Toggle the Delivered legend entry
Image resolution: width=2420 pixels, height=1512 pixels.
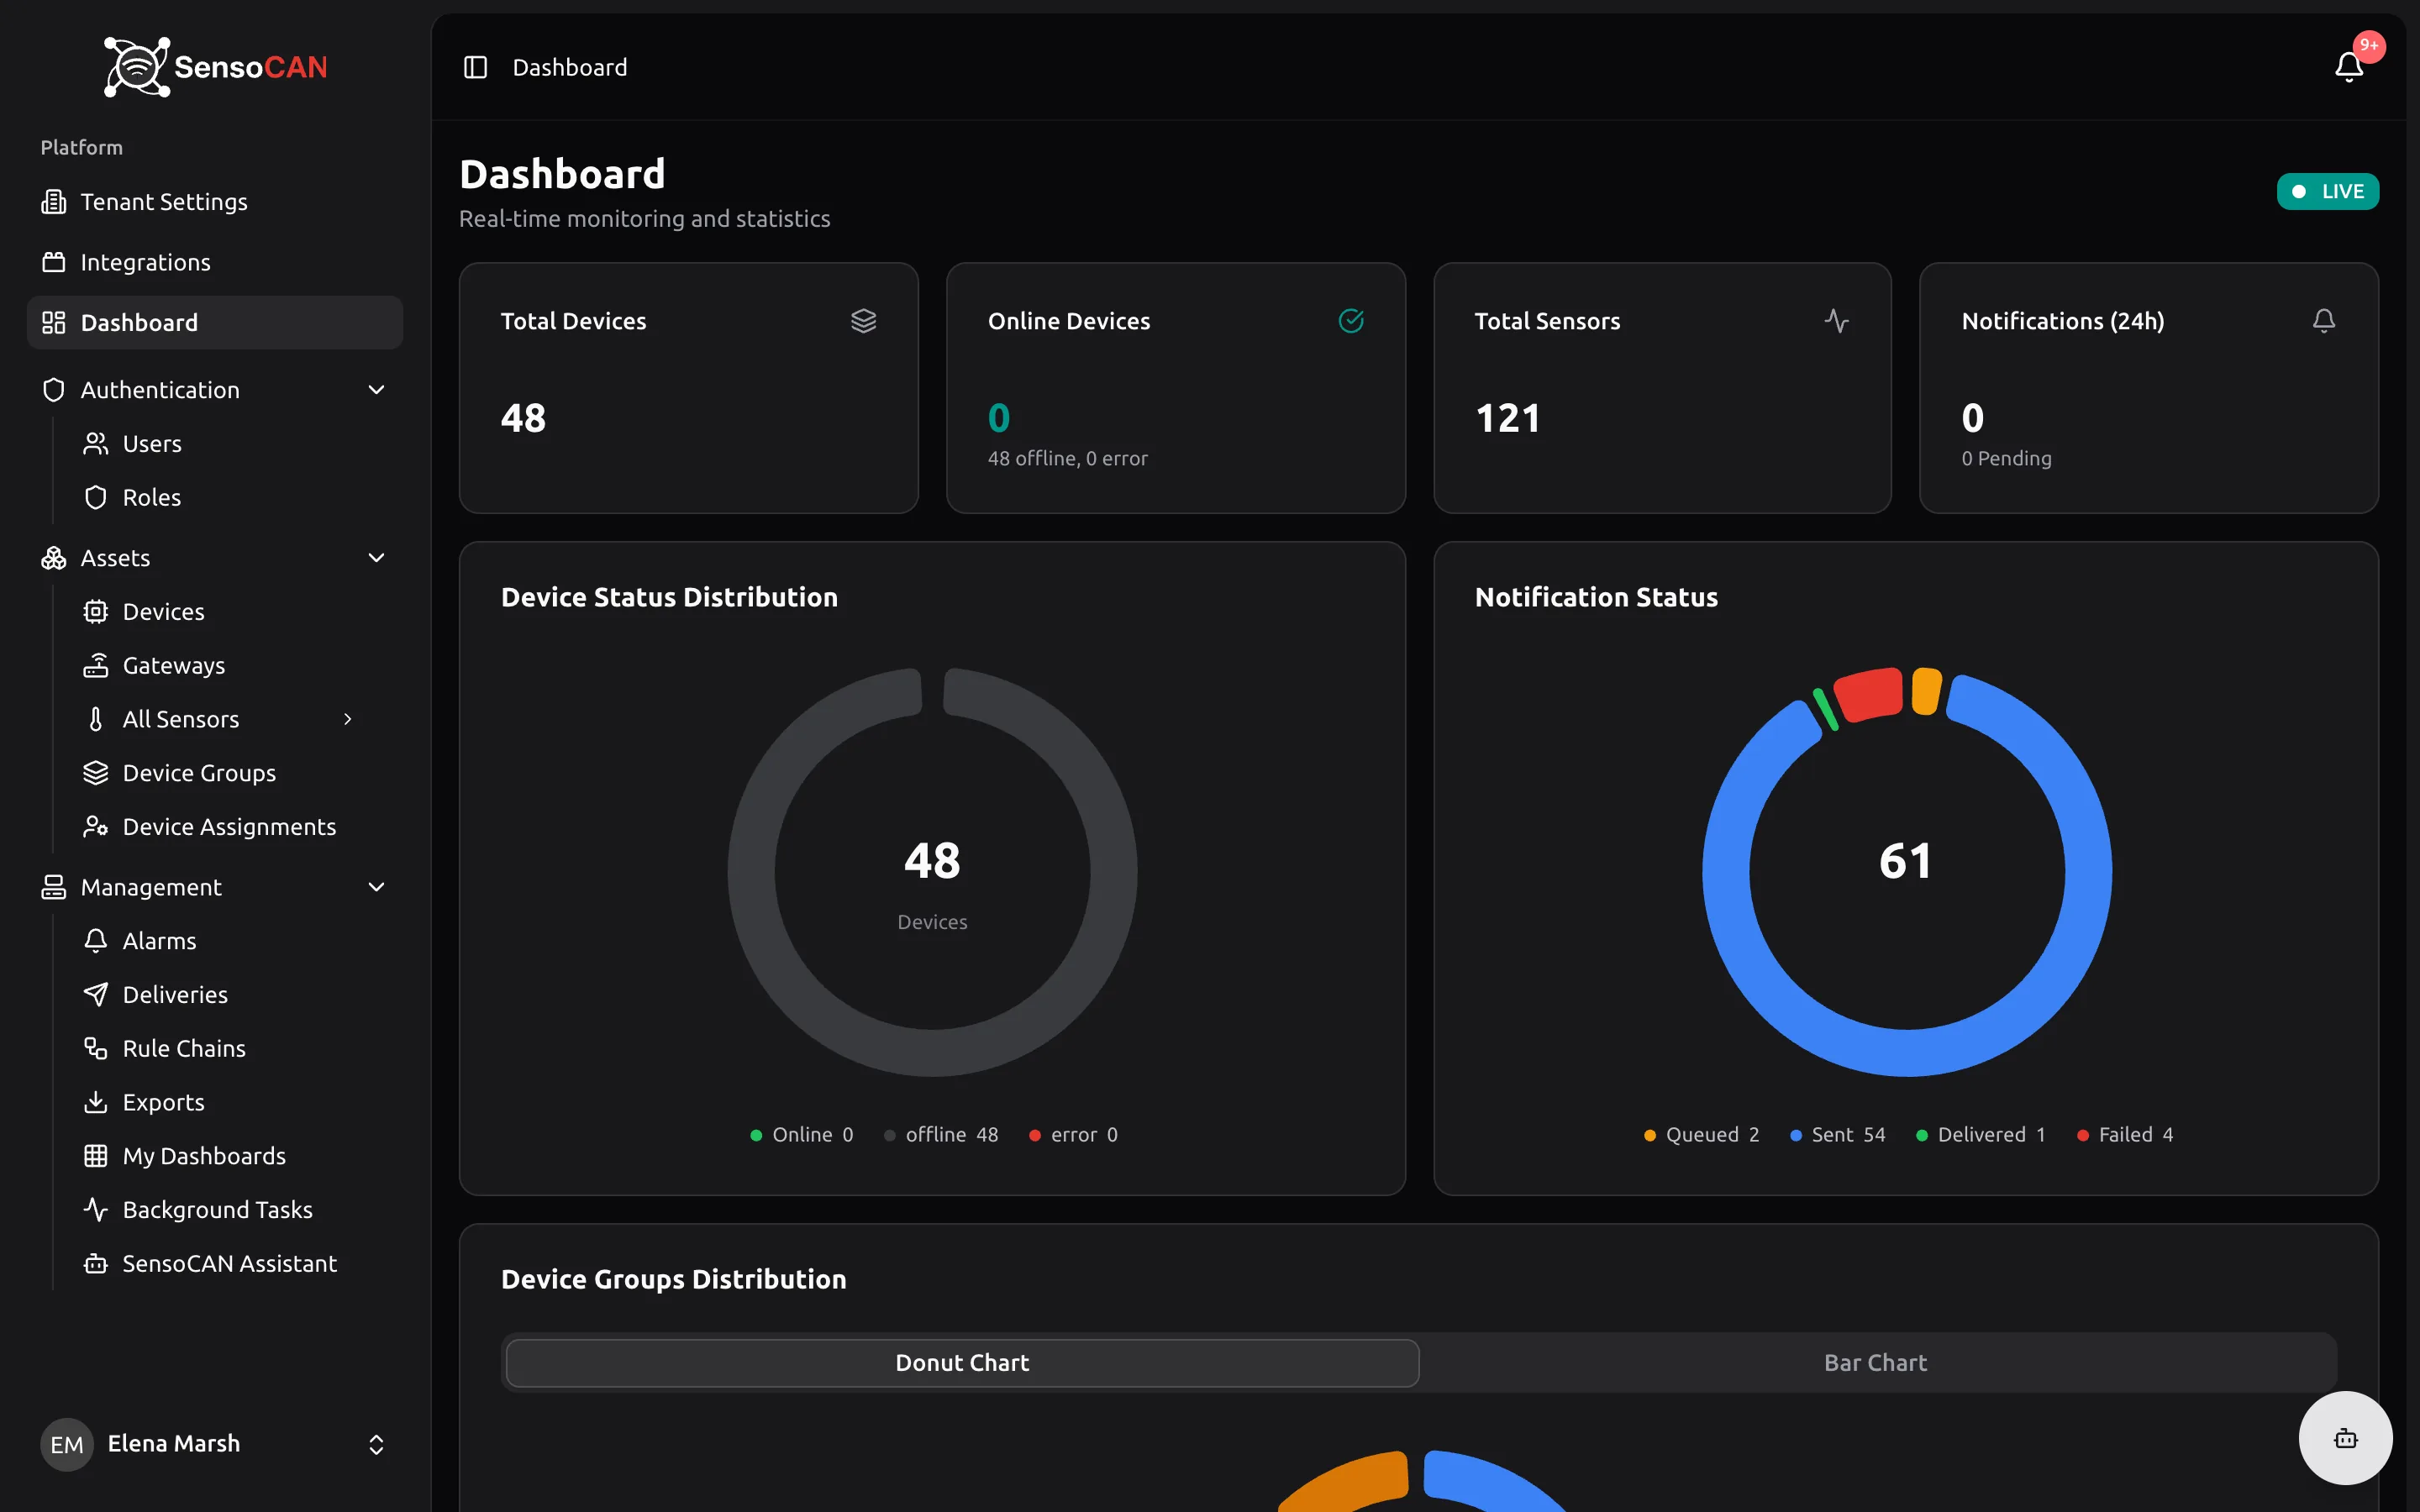pyautogui.click(x=1981, y=1135)
